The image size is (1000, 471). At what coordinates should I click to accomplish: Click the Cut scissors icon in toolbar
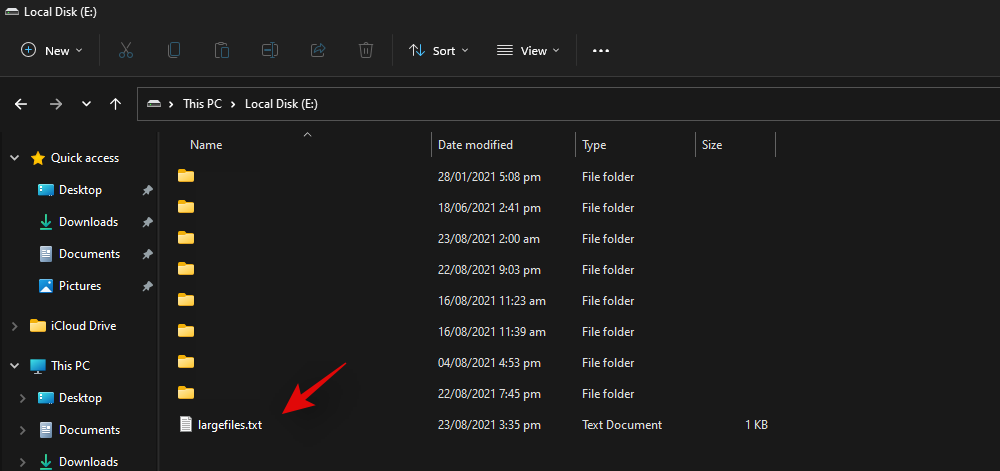pos(126,50)
